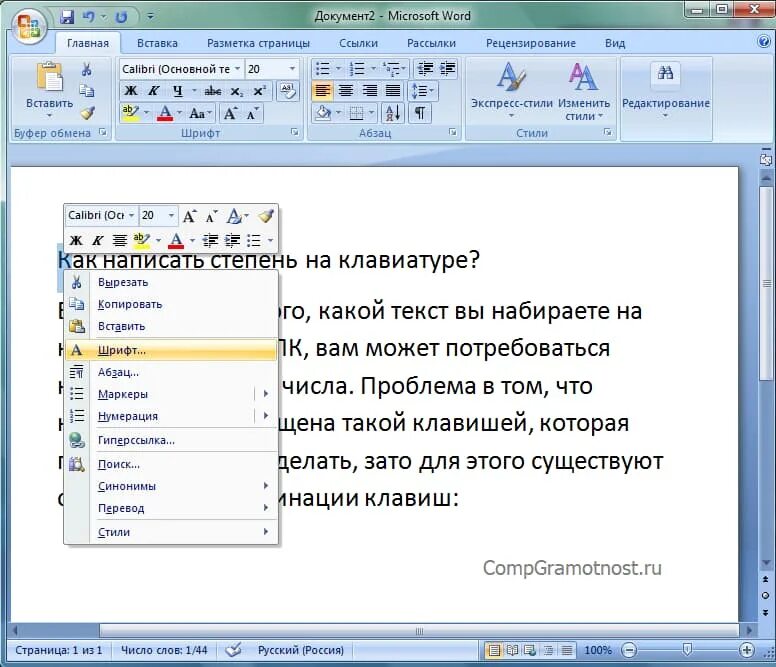Click Русский (Россия) language in status bar
The height and width of the screenshot is (667, 776).
(x=301, y=650)
